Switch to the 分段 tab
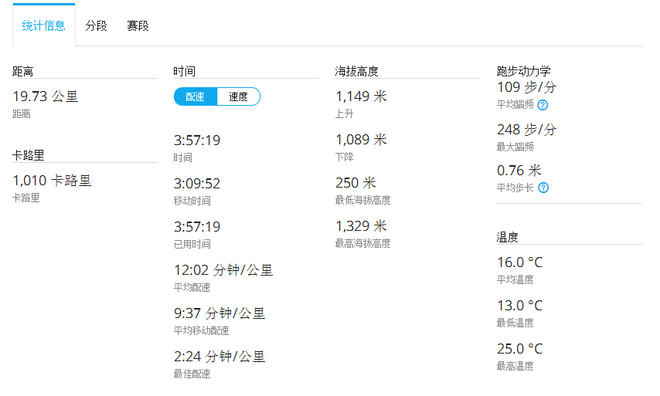Image resolution: width=660 pixels, height=396 pixels. (96, 26)
